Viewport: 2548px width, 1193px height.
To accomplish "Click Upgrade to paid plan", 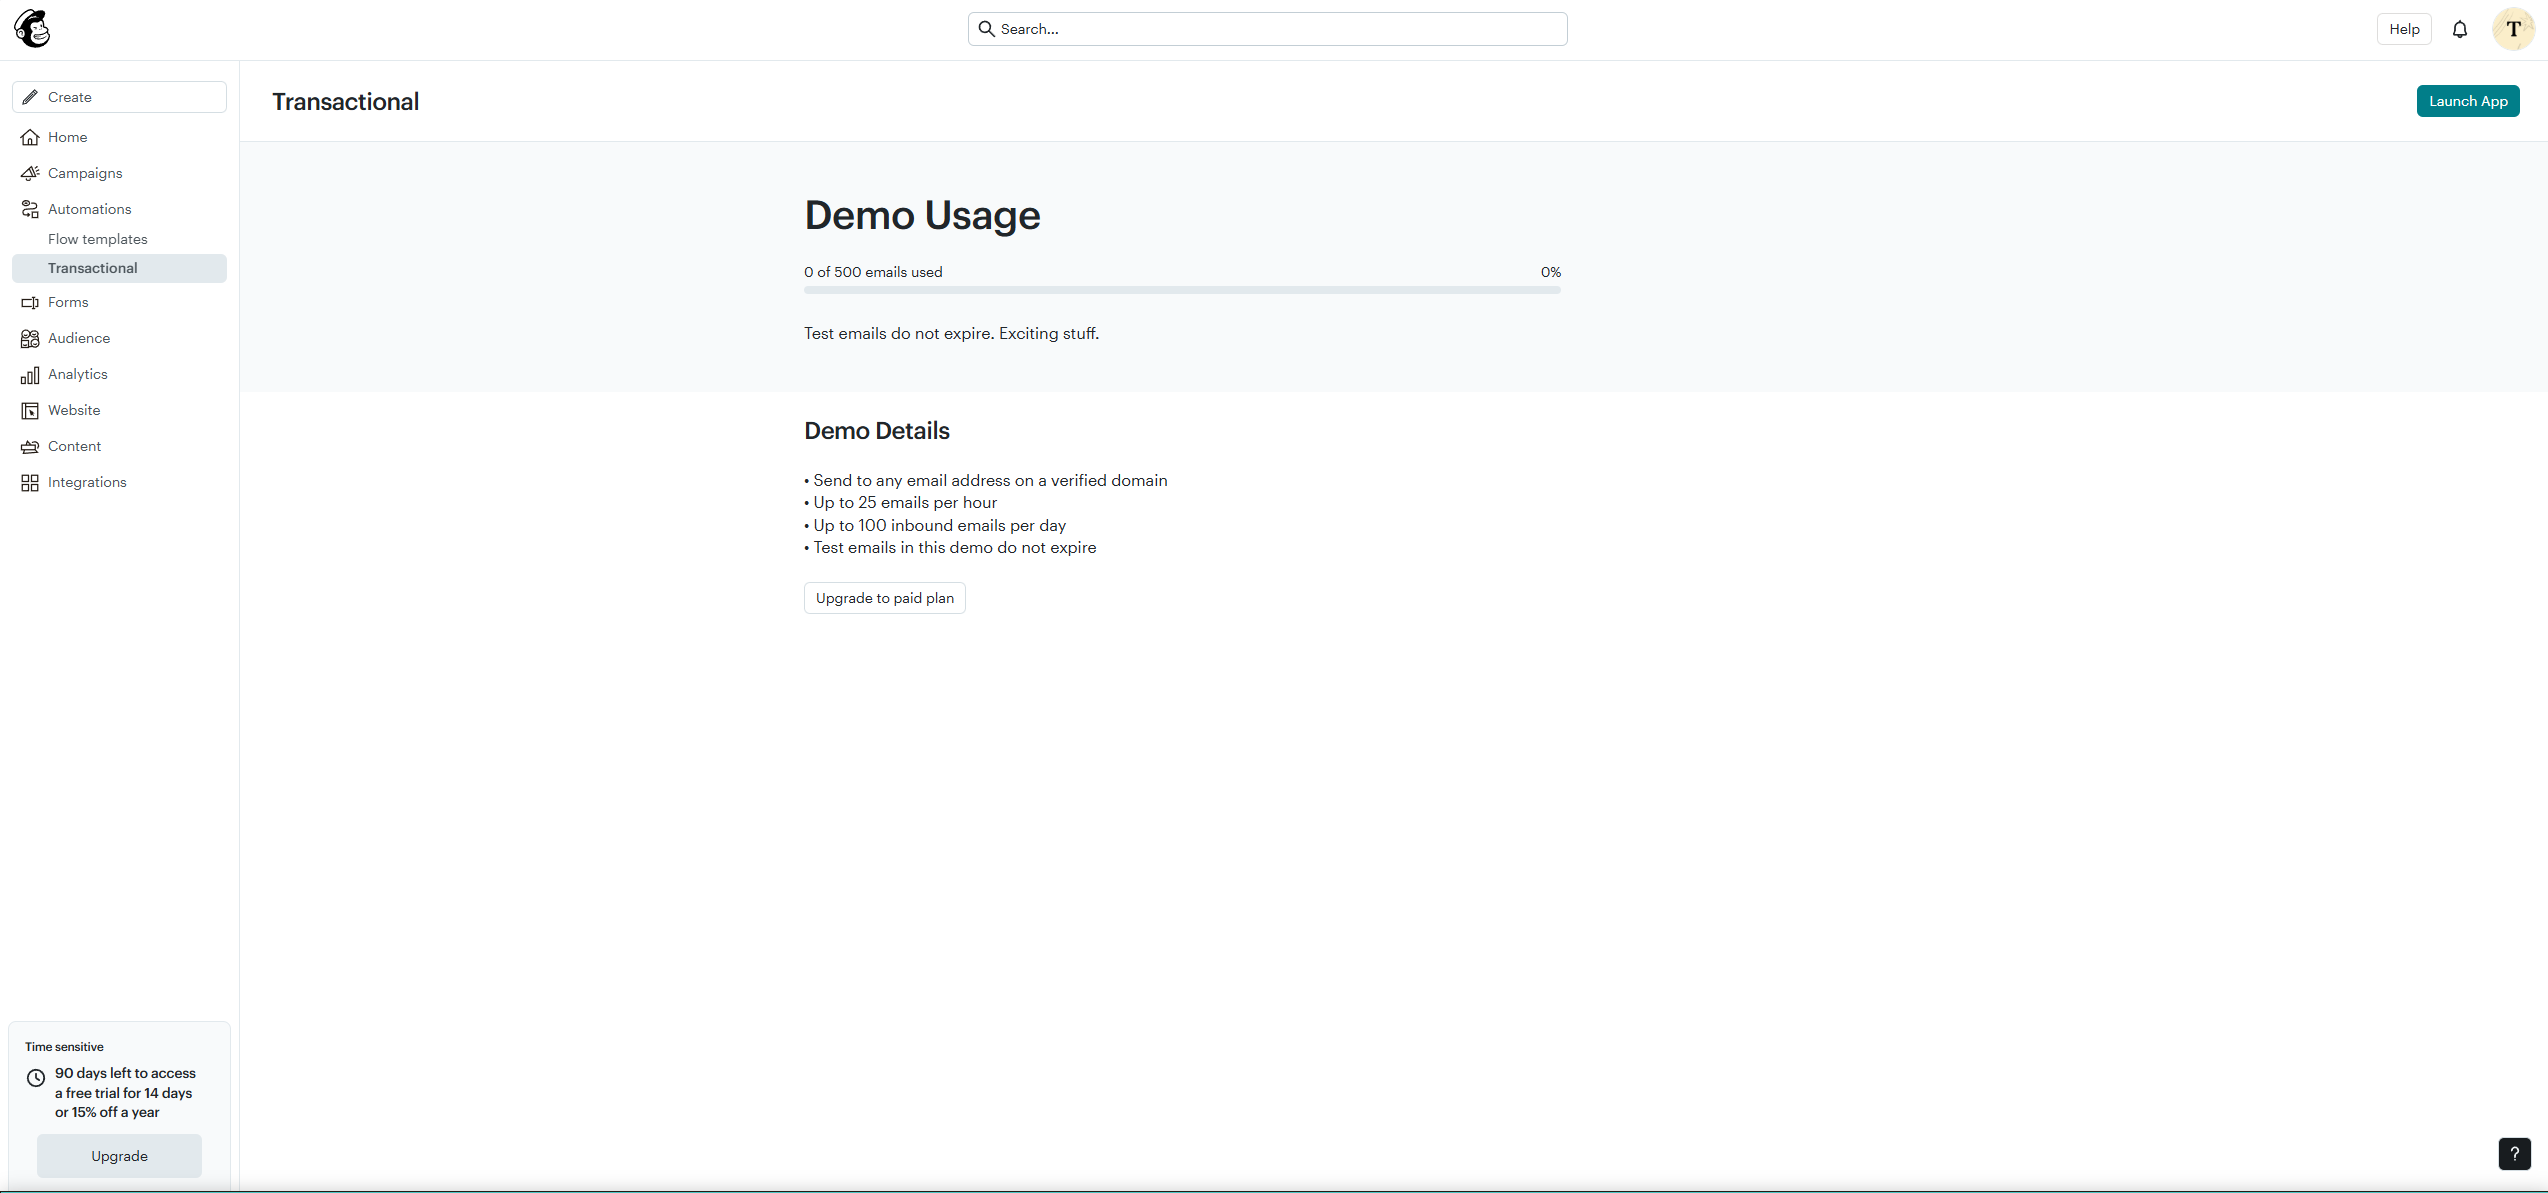I will [x=884, y=598].
